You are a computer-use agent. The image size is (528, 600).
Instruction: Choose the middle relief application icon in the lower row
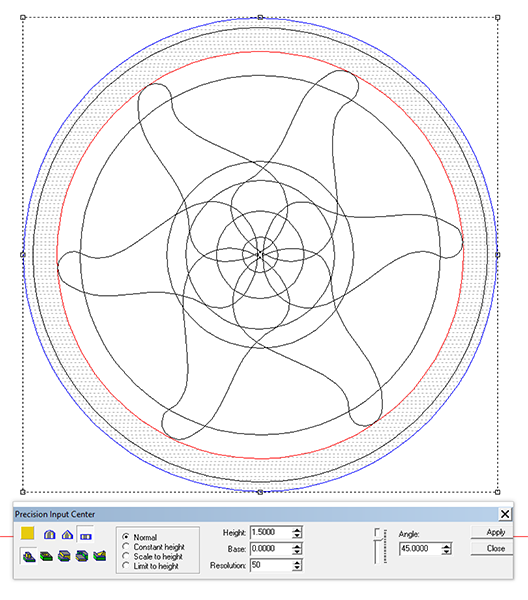(64, 556)
